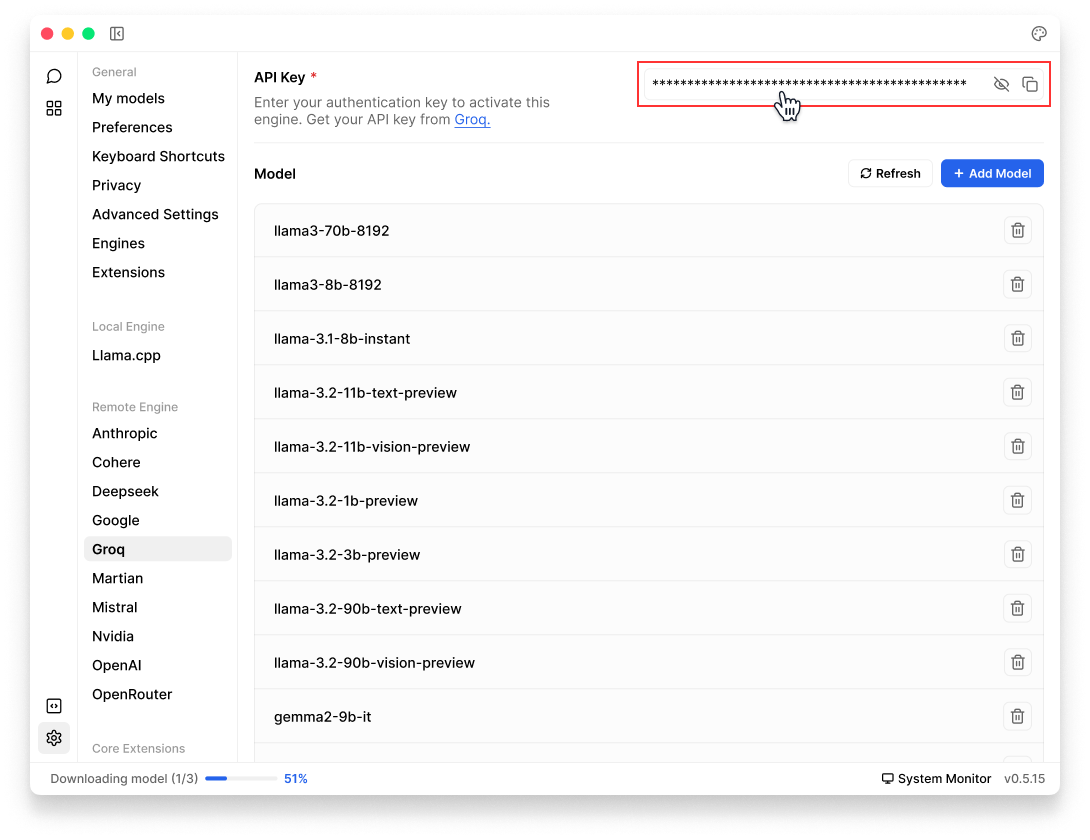Click the llama-3.2-11b-vision-preview model name
The width and height of the screenshot is (1090, 840).
tap(372, 446)
